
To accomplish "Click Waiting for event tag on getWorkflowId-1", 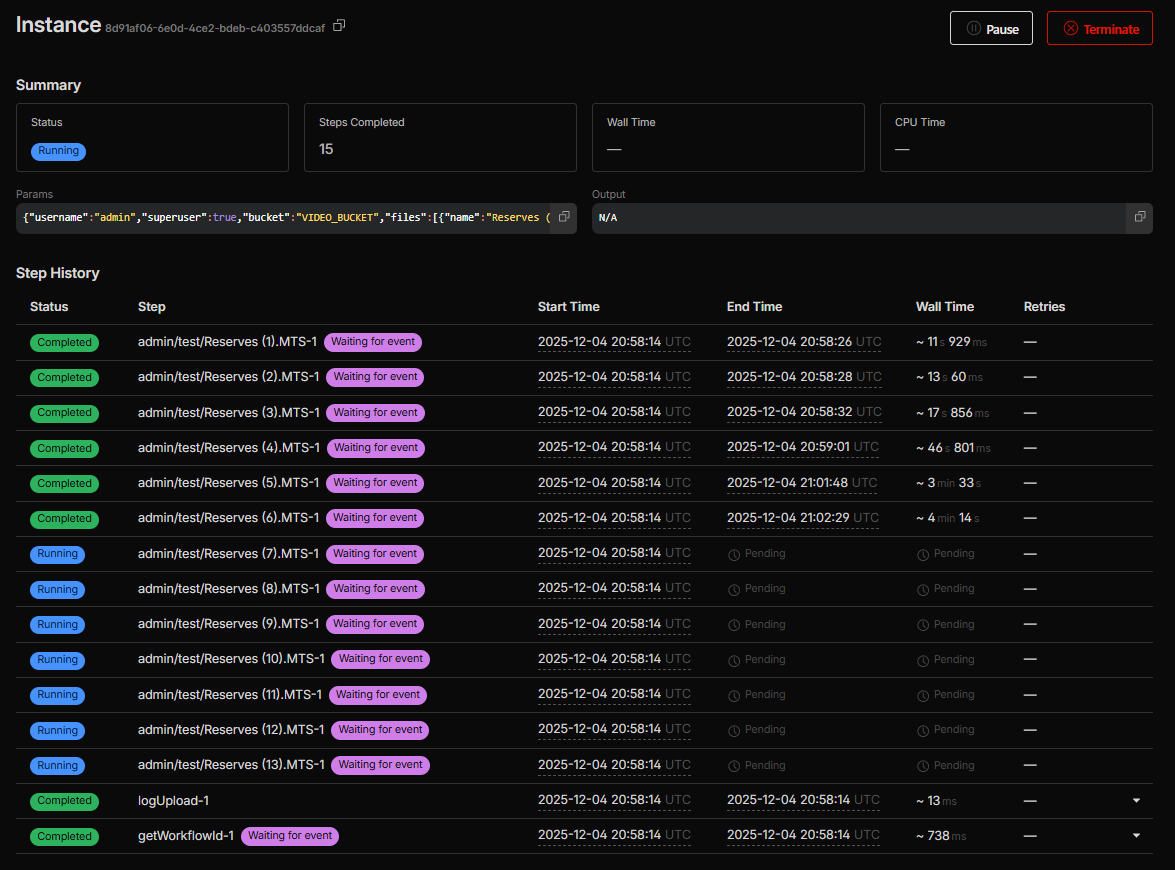I will coord(290,836).
